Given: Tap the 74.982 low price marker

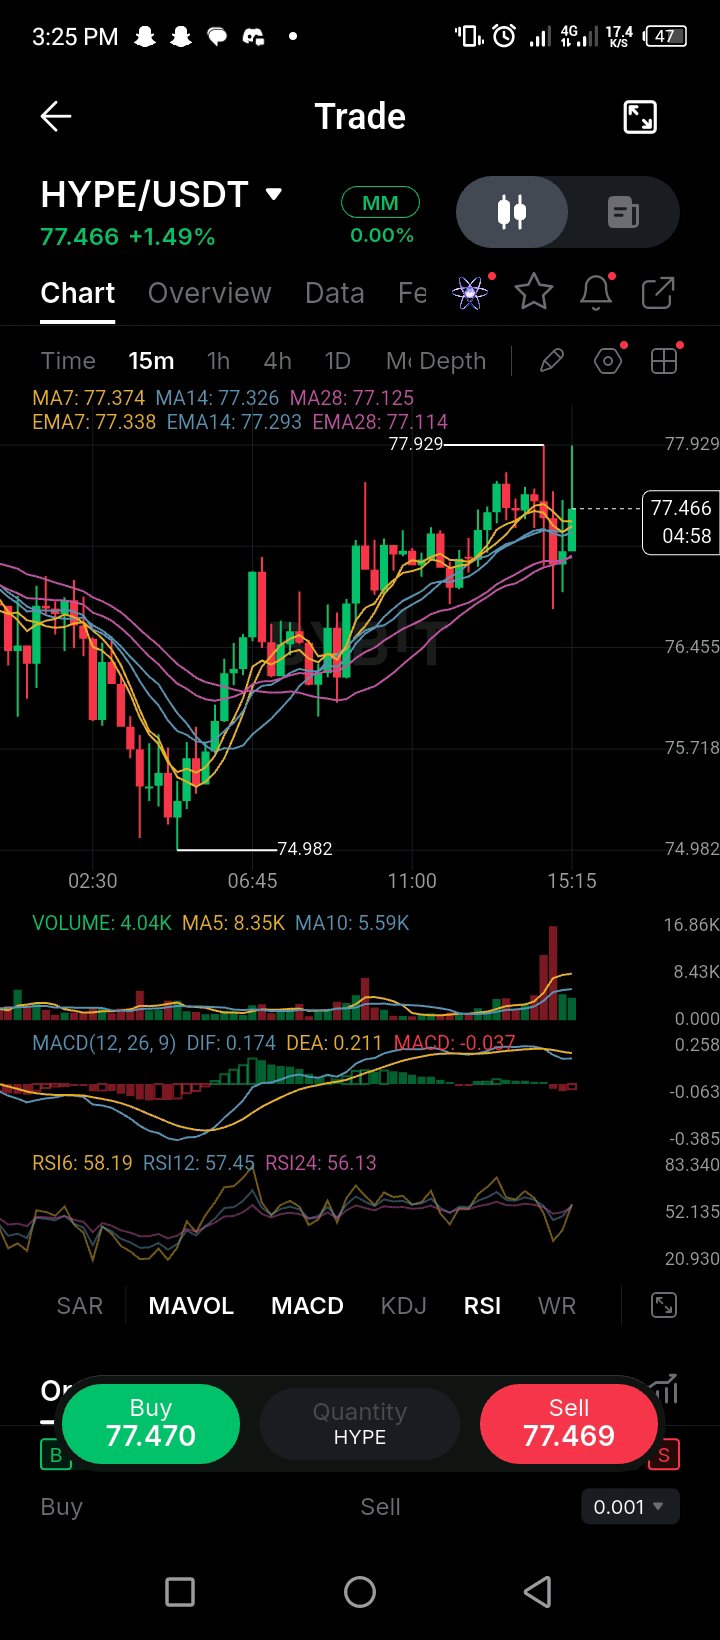Looking at the screenshot, I should pyautogui.click(x=304, y=849).
